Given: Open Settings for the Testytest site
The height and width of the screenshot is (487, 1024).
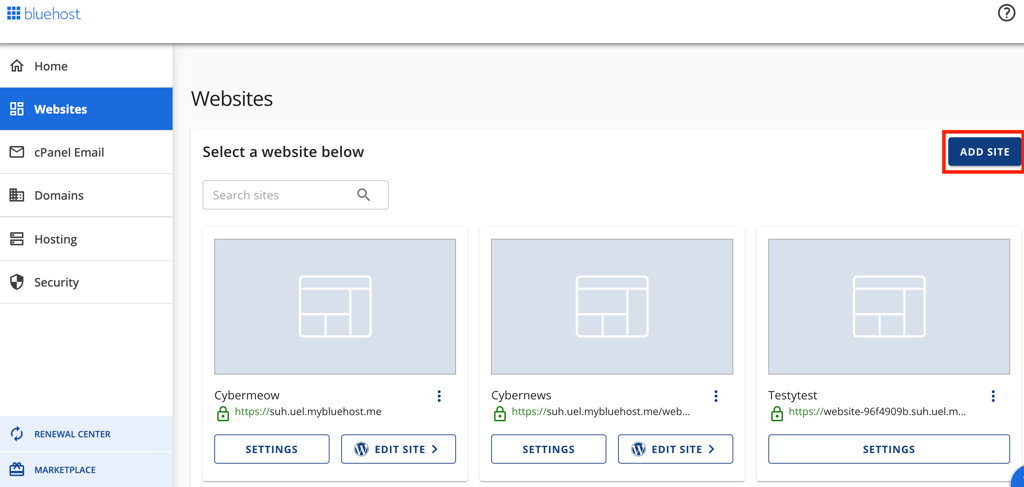Looking at the screenshot, I should coord(889,449).
